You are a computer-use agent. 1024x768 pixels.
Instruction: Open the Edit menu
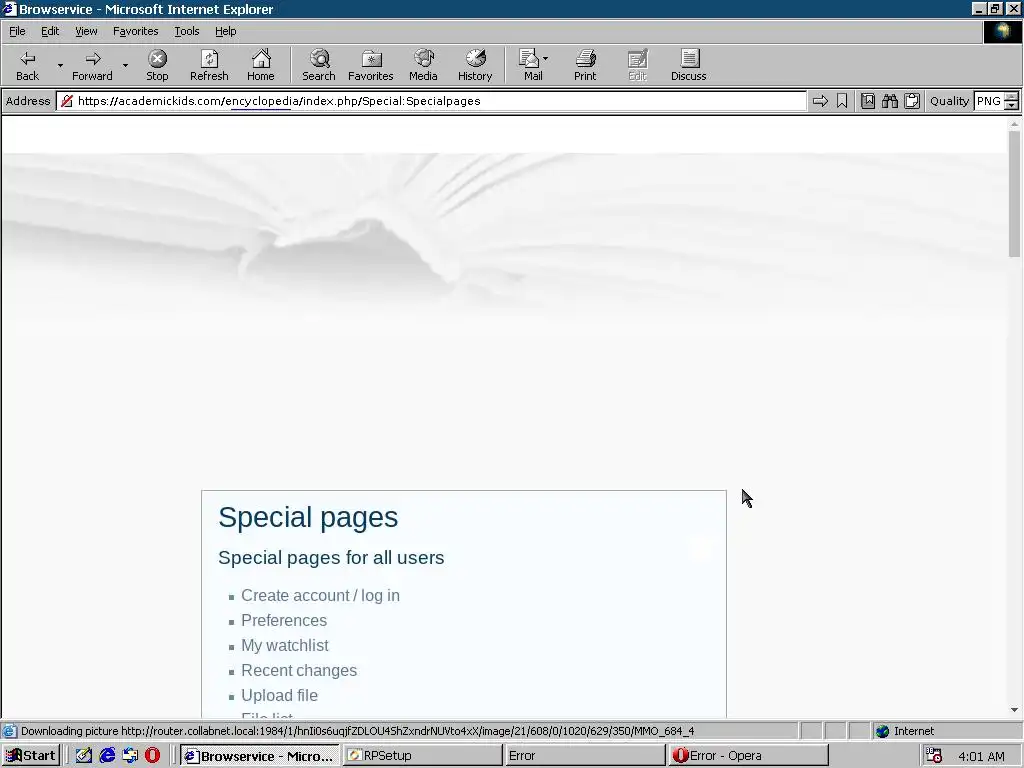(50, 31)
